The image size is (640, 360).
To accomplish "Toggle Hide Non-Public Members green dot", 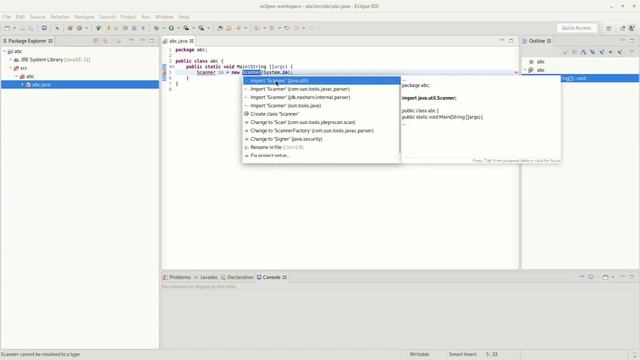I will pos(611,52).
